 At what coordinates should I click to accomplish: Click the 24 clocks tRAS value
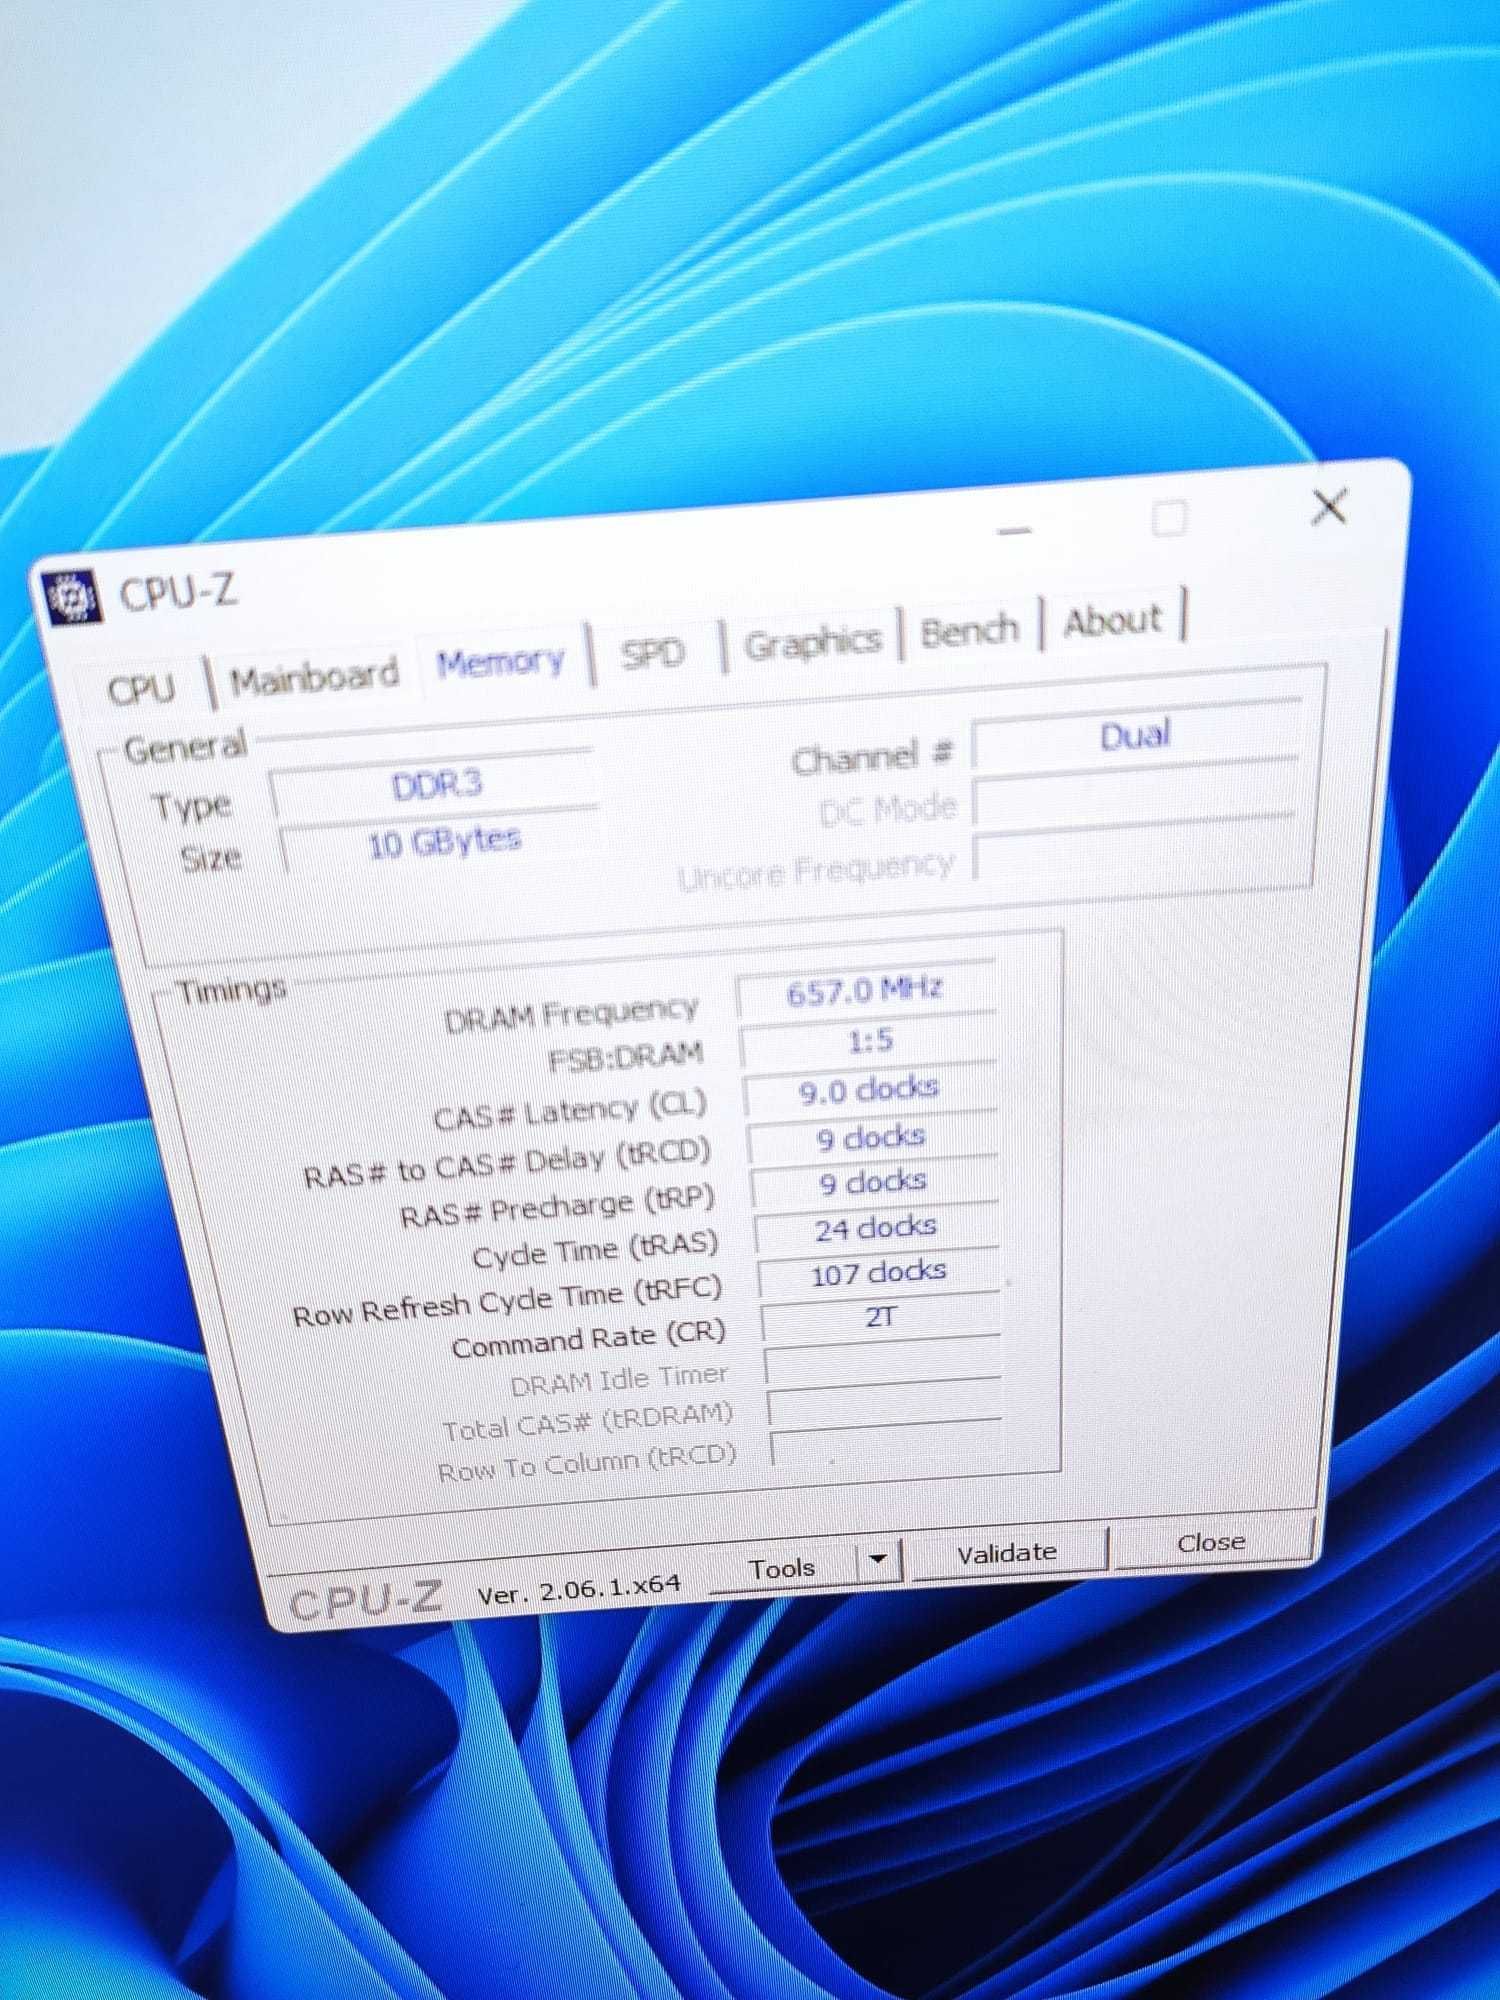click(x=876, y=1227)
